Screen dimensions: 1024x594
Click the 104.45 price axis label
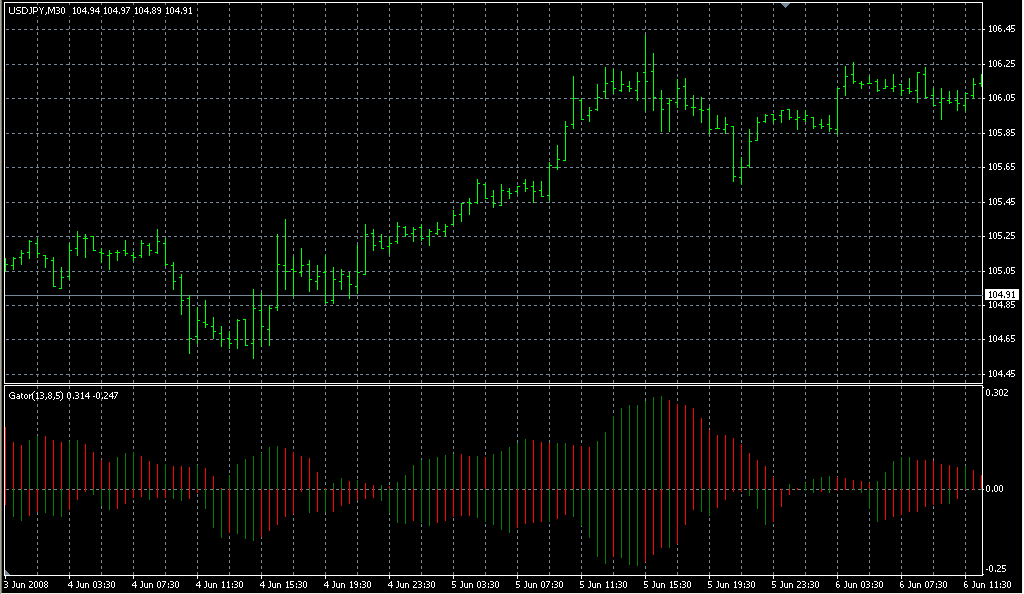coord(1001,374)
